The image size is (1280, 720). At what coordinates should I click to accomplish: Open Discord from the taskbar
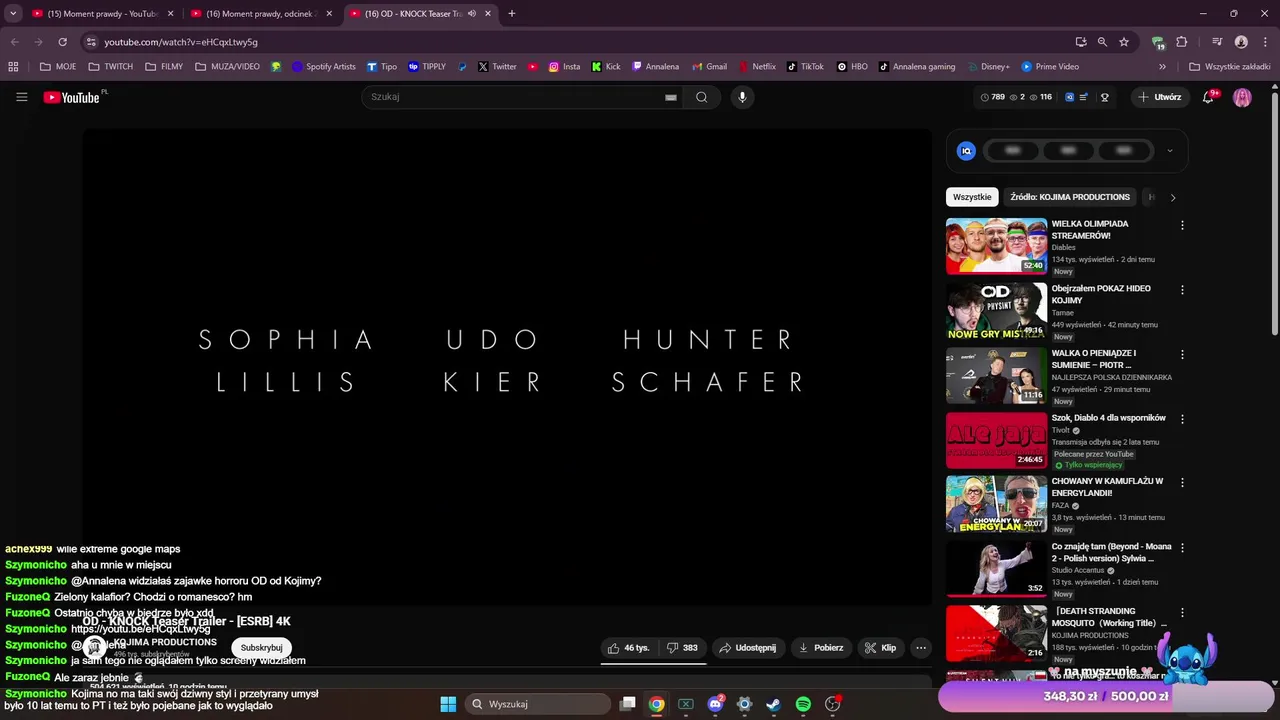(715, 704)
